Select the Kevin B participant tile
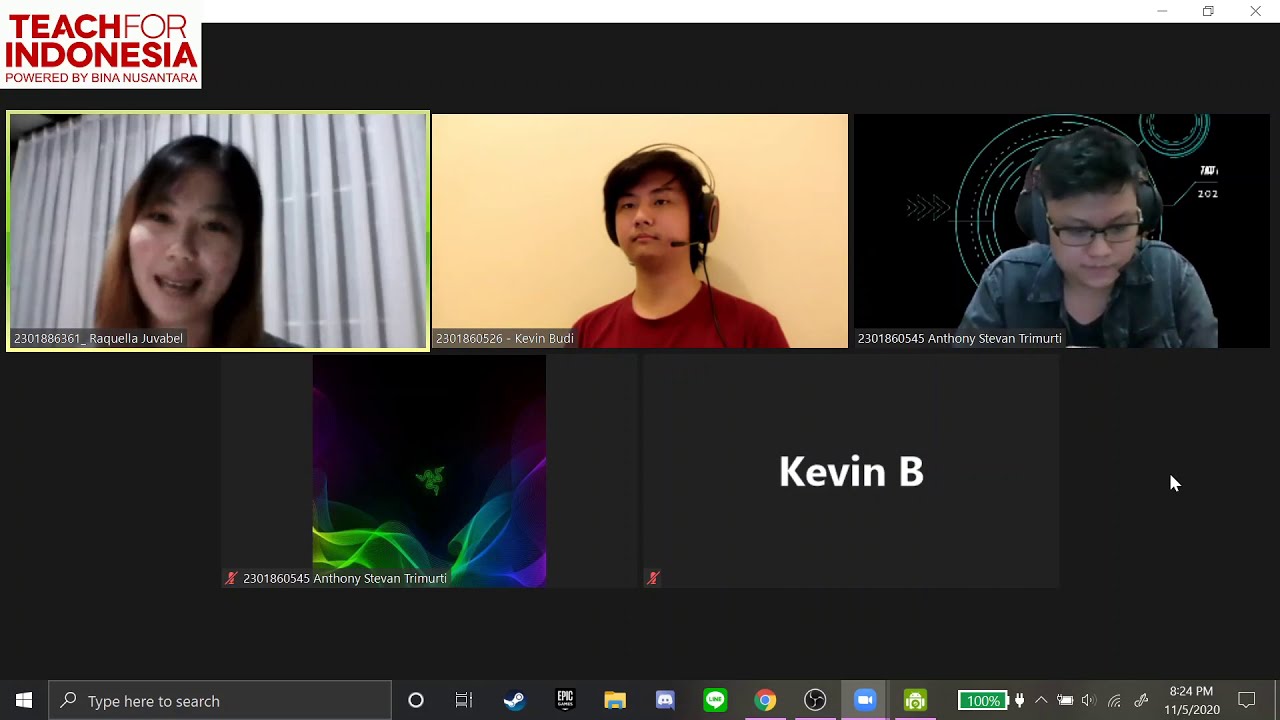Screen dimensions: 1280x720 [851, 471]
